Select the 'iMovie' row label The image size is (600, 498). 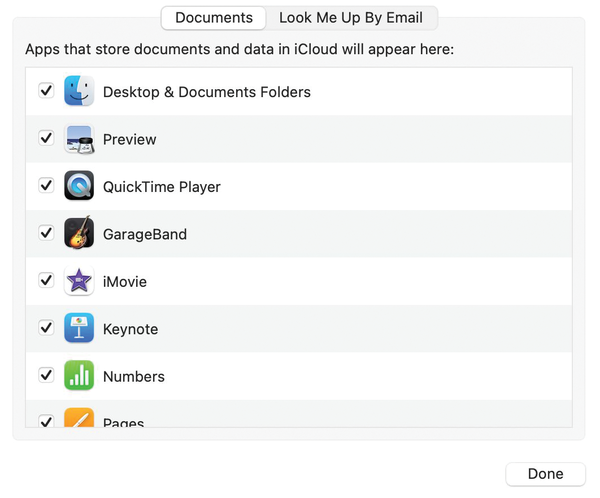pyautogui.click(x=125, y=282)
